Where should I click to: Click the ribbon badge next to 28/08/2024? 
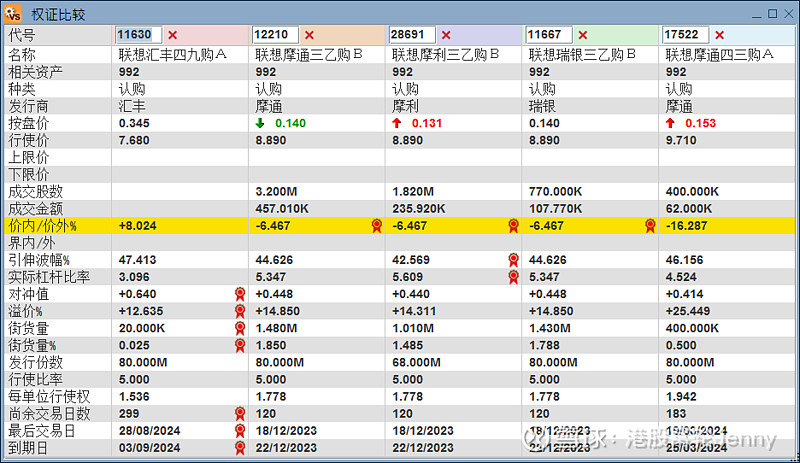coord(240,431)
